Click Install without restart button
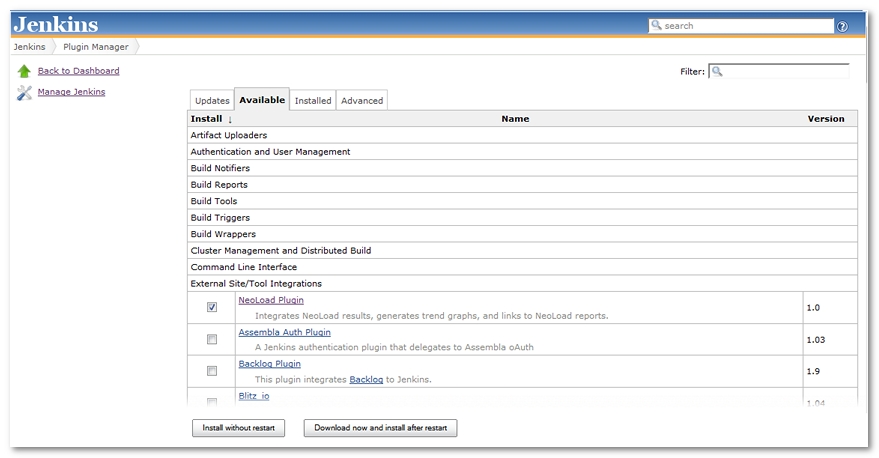Screen dimensions: 879x458 coord(238,428)
